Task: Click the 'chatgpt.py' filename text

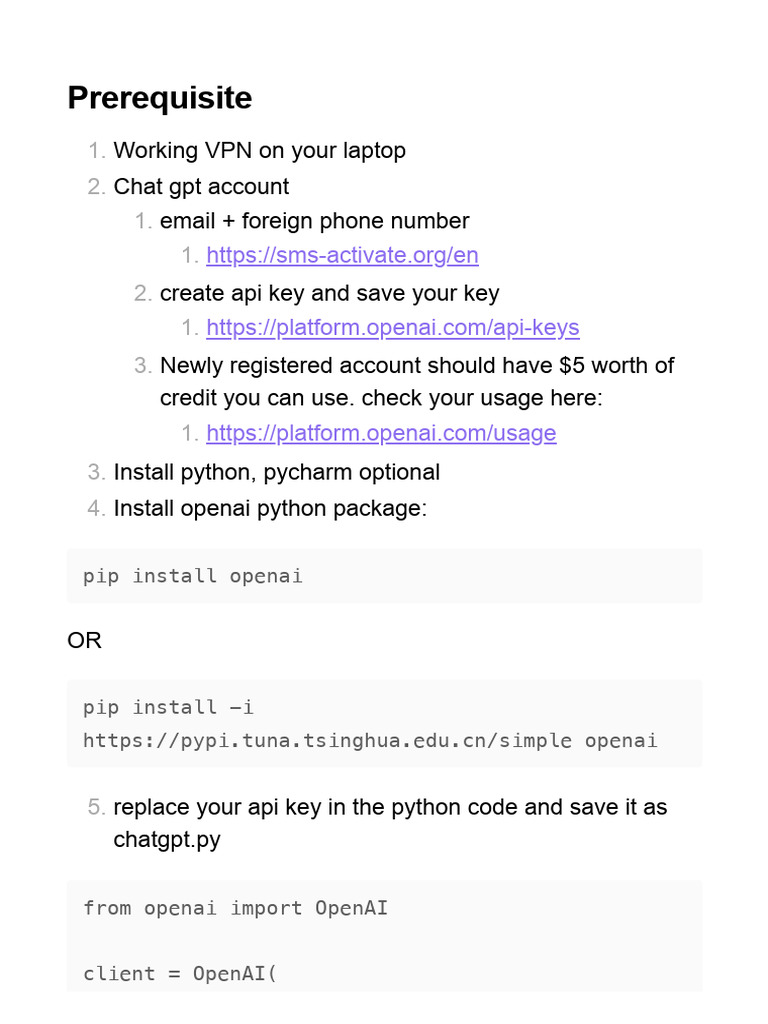Action: [167, 839]
